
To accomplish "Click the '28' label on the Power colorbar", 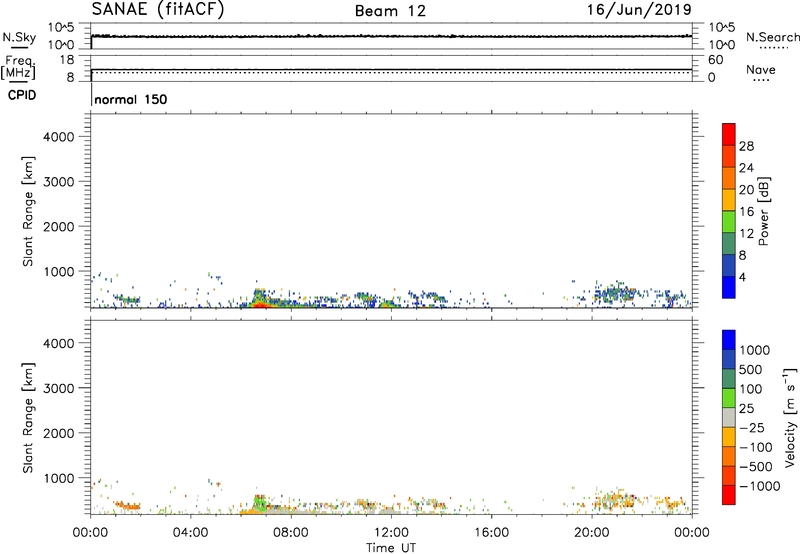I will click(x=746, y=146).
